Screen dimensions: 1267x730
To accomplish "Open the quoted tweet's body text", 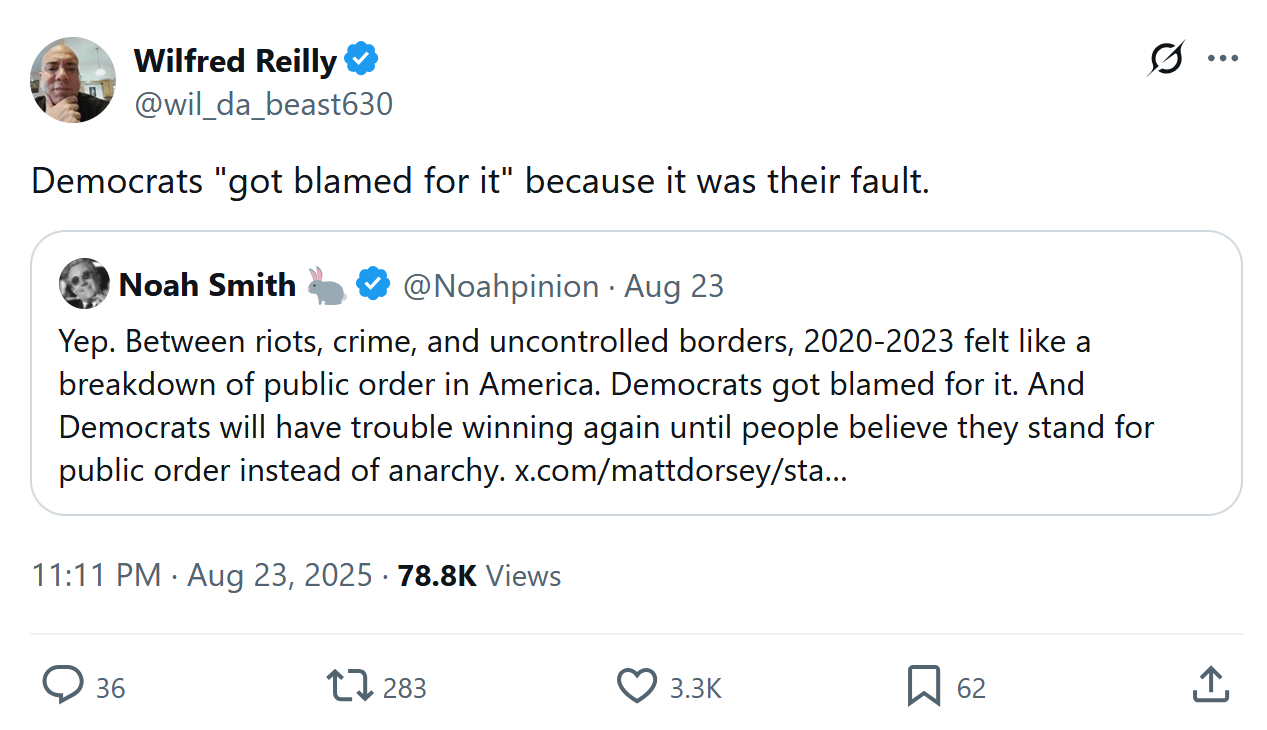I will click(600, 406).
